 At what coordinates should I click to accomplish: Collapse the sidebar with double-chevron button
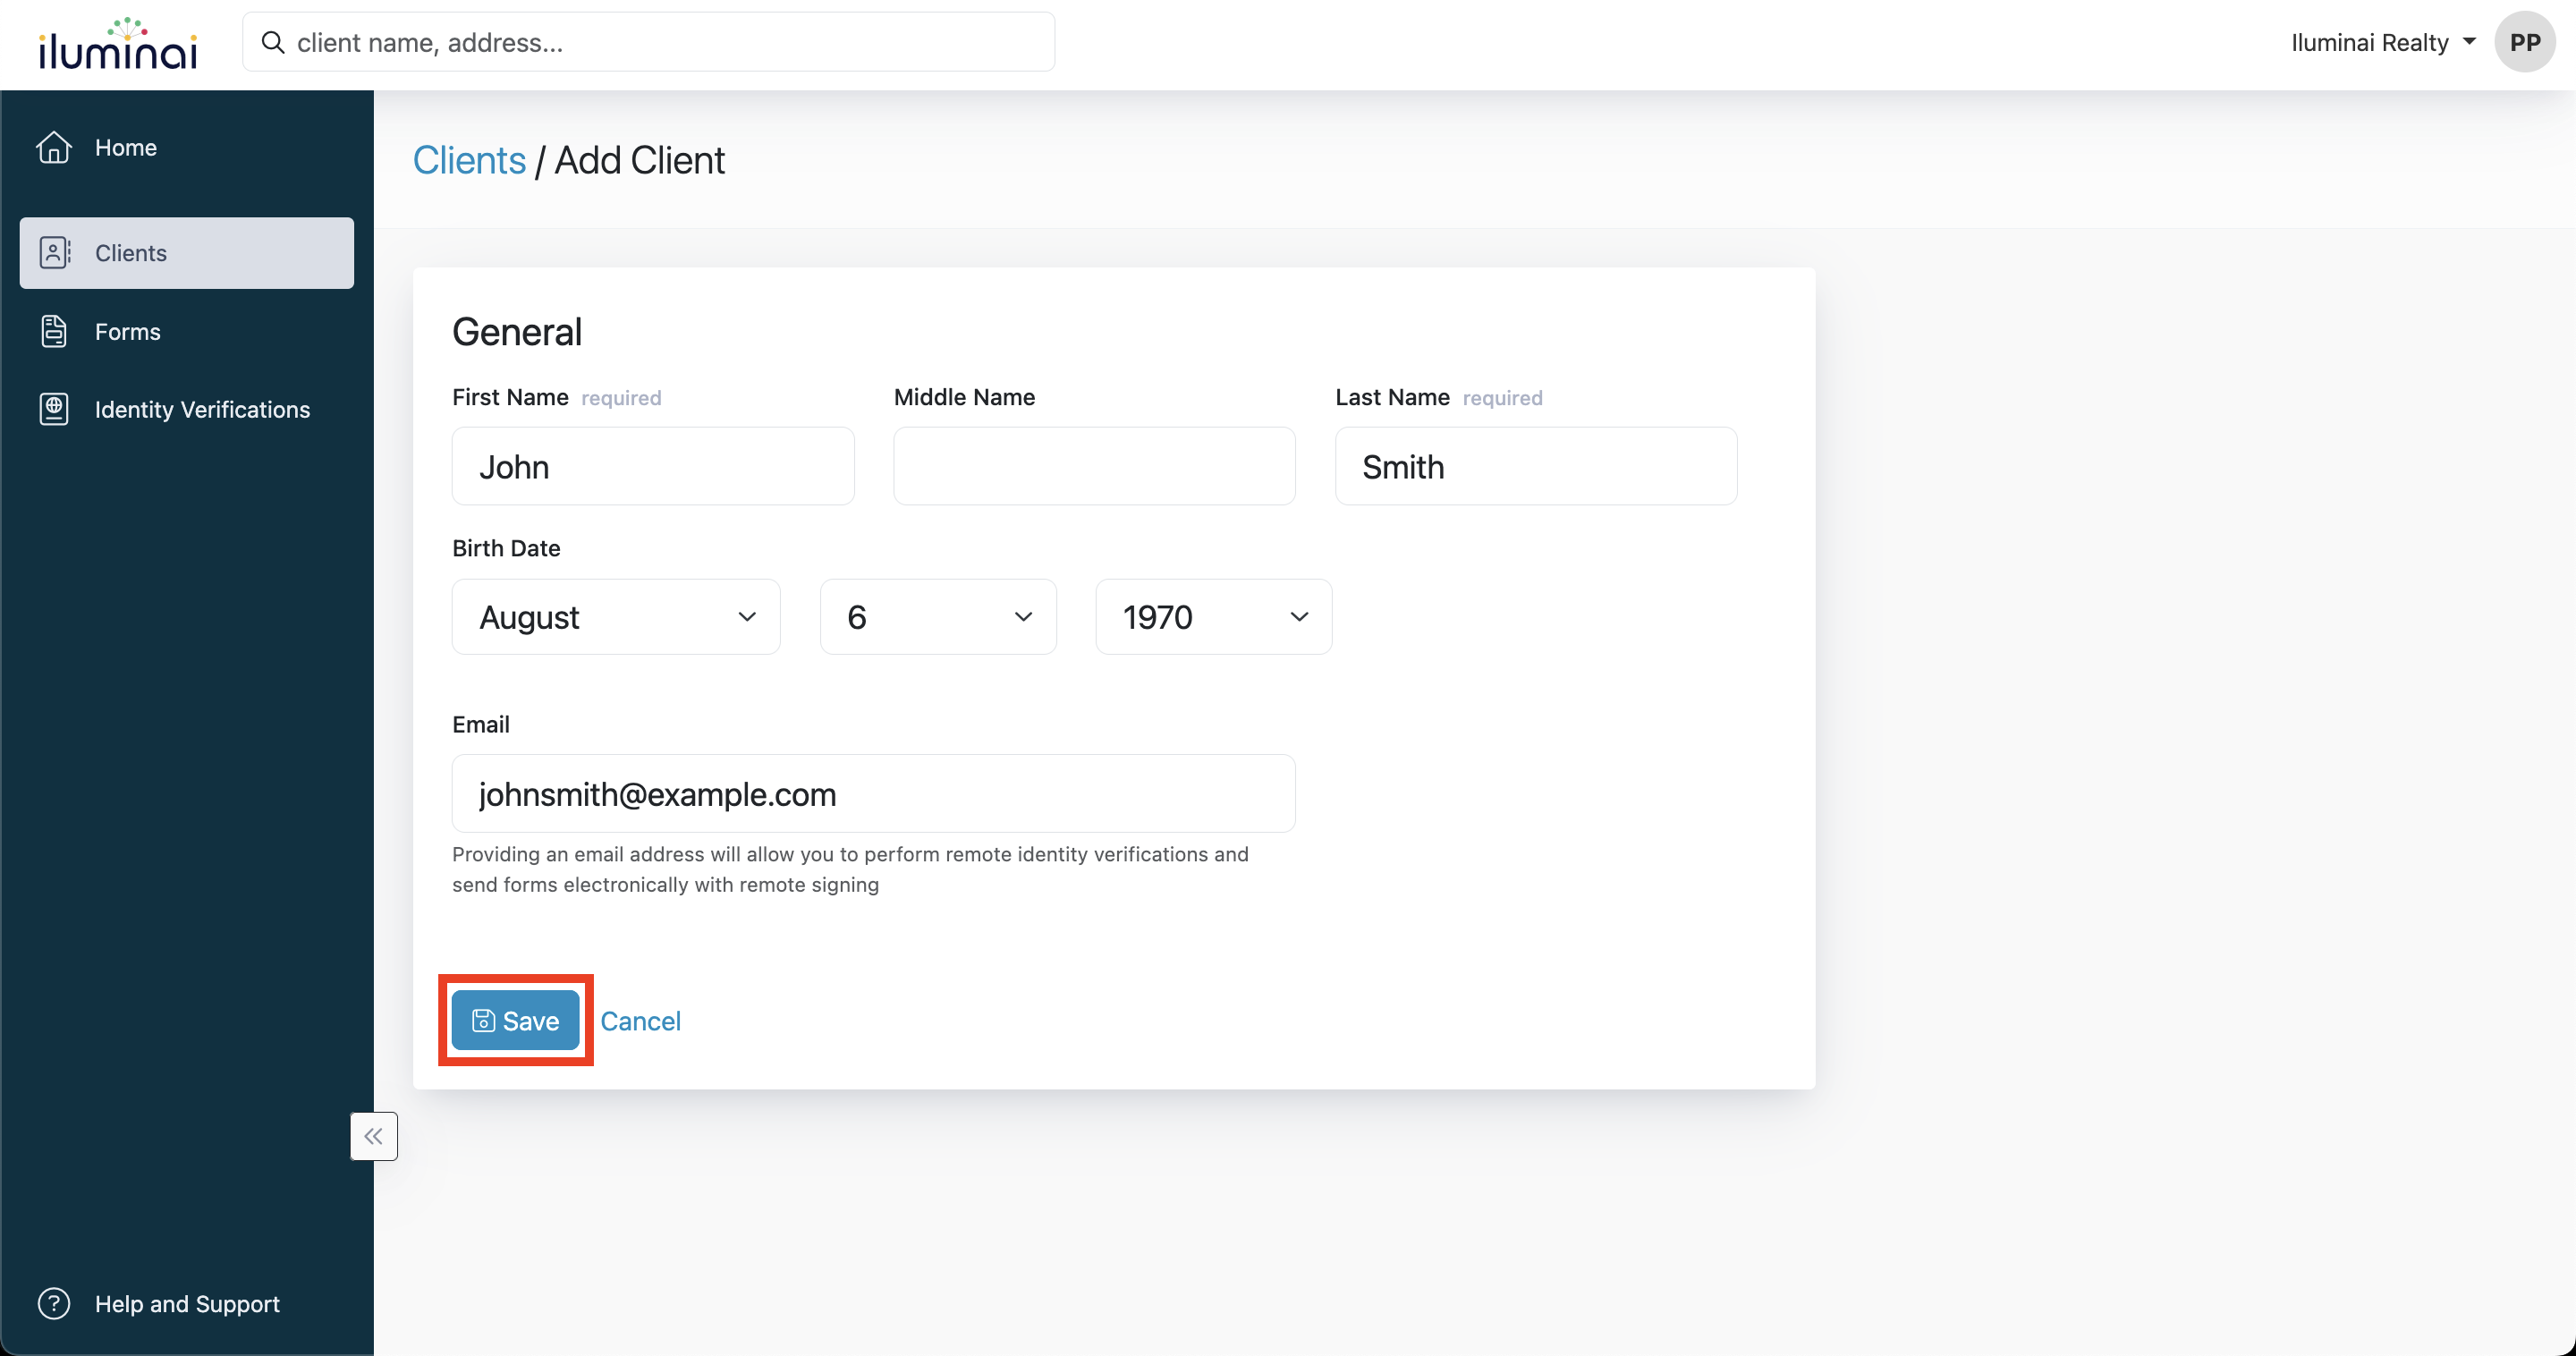tap(374, 1136)
